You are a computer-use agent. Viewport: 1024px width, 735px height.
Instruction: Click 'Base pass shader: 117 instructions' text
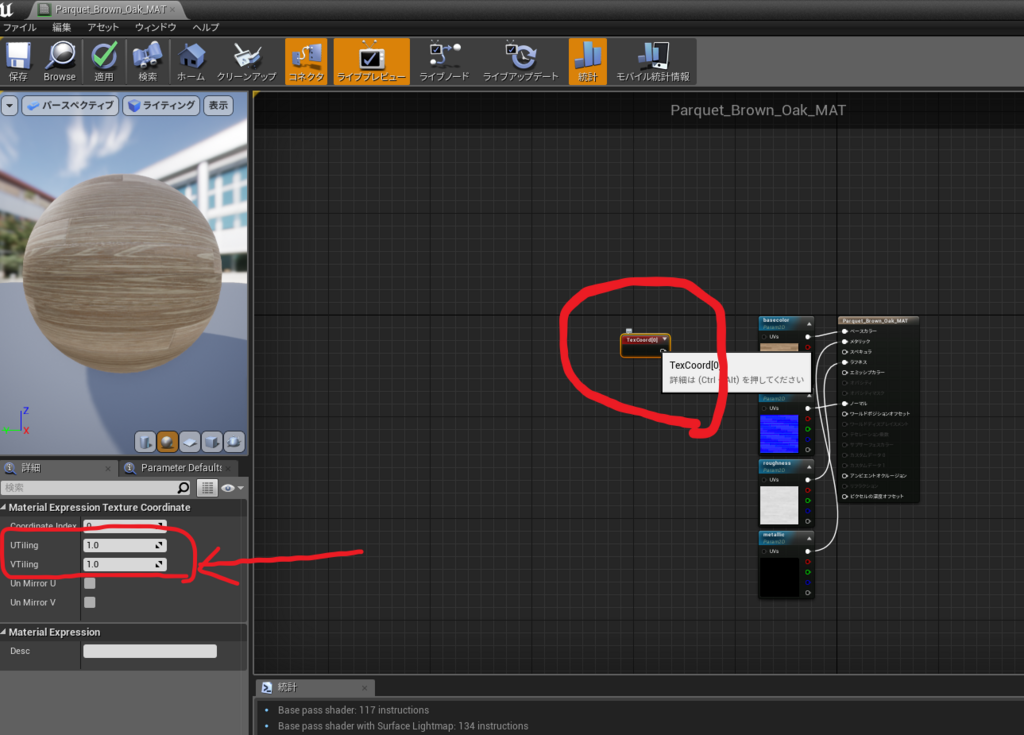click(353, 710)
